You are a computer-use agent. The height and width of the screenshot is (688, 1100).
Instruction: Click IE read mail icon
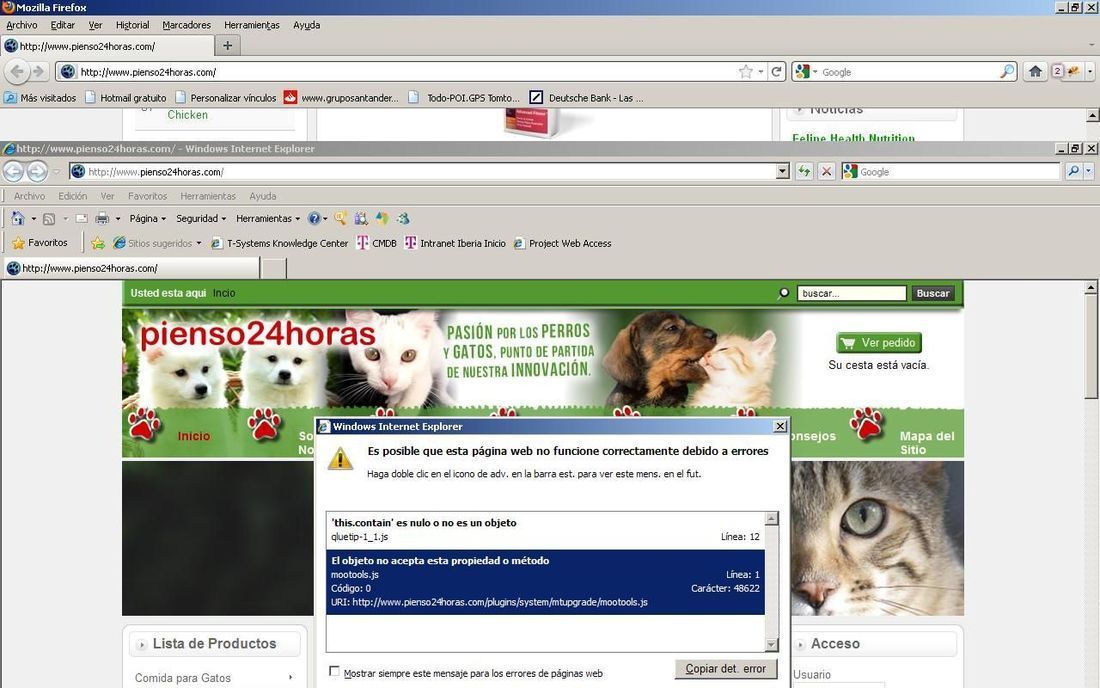pos(81,219)
